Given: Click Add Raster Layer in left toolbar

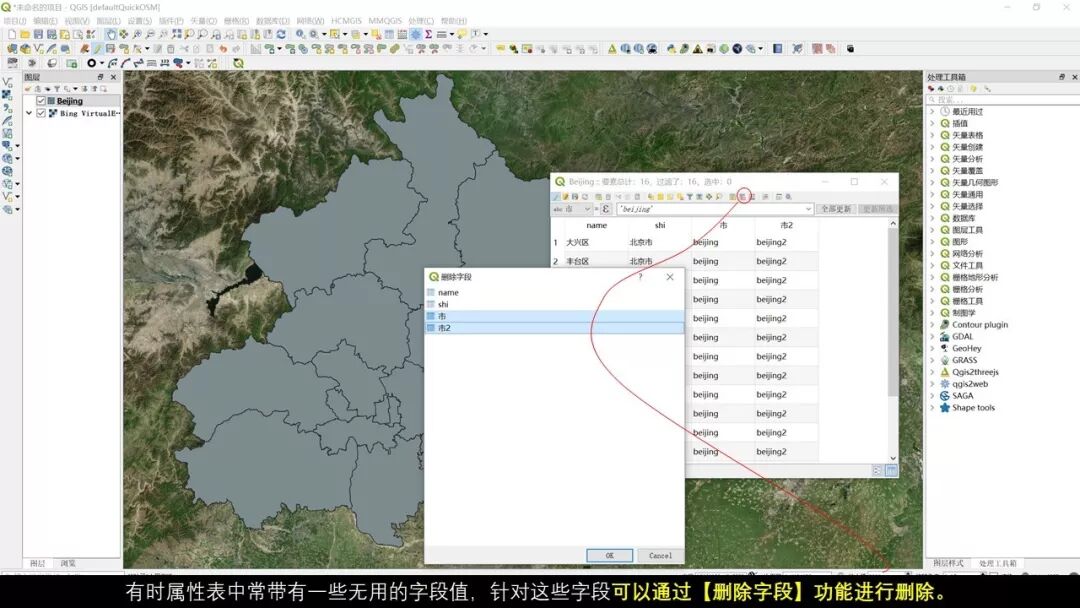Looking at the screenshot, I should click(x=8, y=95).
